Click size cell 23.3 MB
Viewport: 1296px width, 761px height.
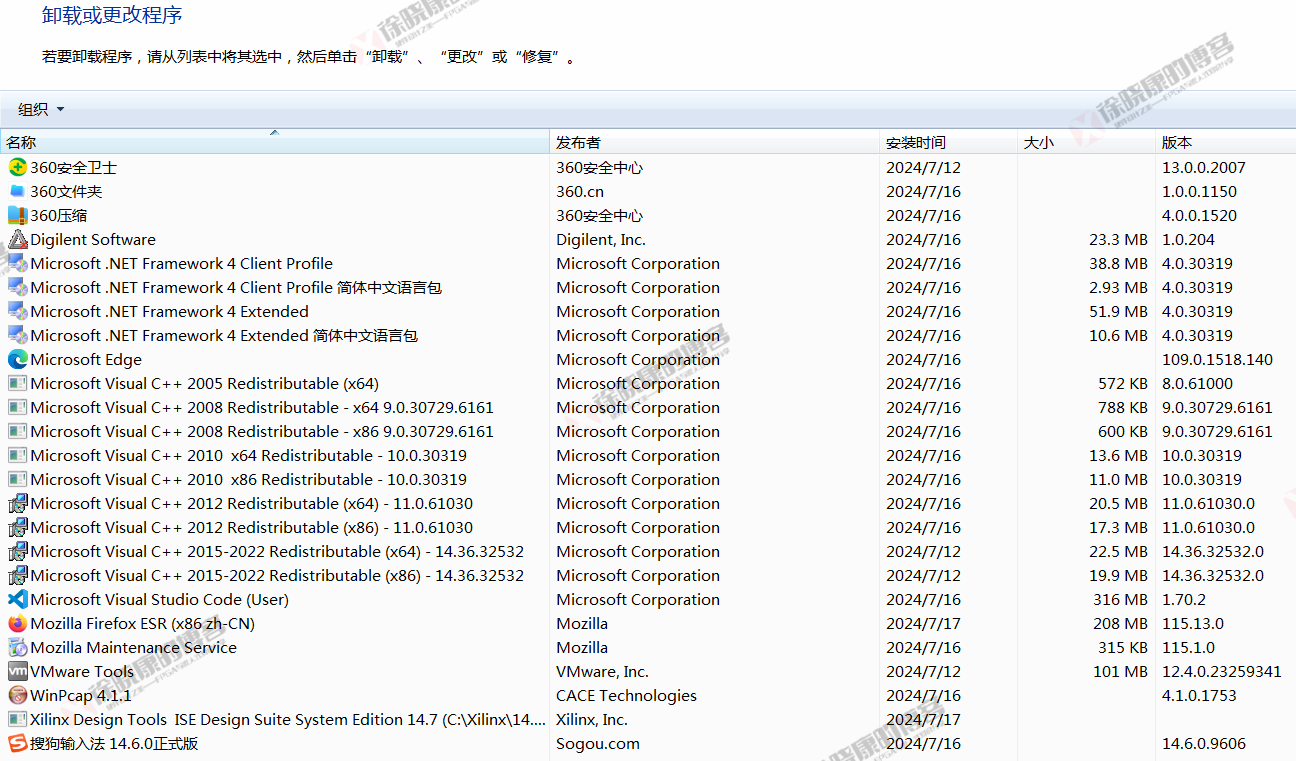pos(1118,239)
